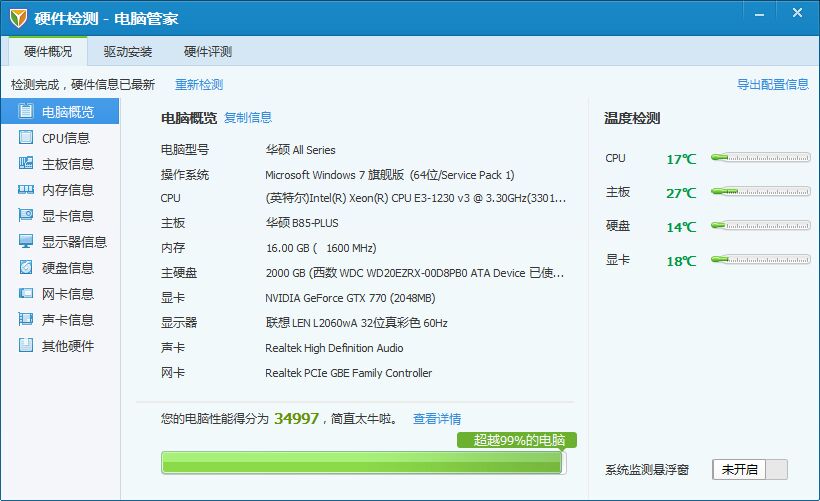Click the 17℃ CPU temperature reading

(x=681, y=159)
